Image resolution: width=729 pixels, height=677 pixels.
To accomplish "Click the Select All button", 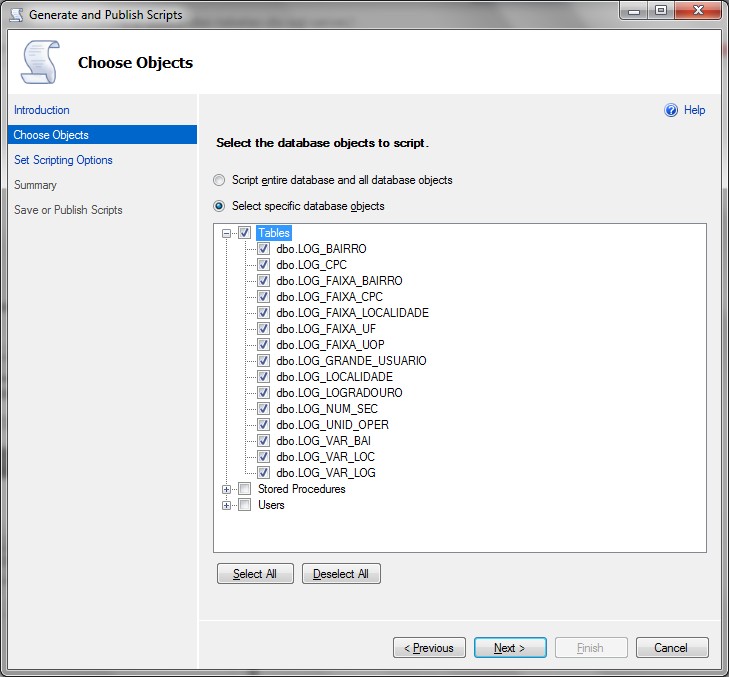I will 255,574.
